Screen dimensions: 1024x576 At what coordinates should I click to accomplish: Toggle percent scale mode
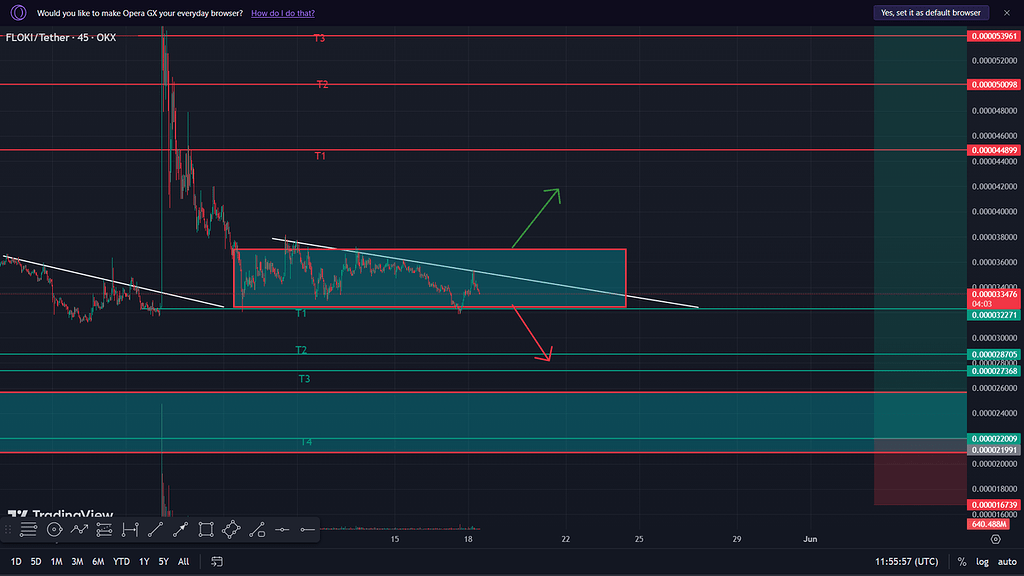[x=962, y=562]
